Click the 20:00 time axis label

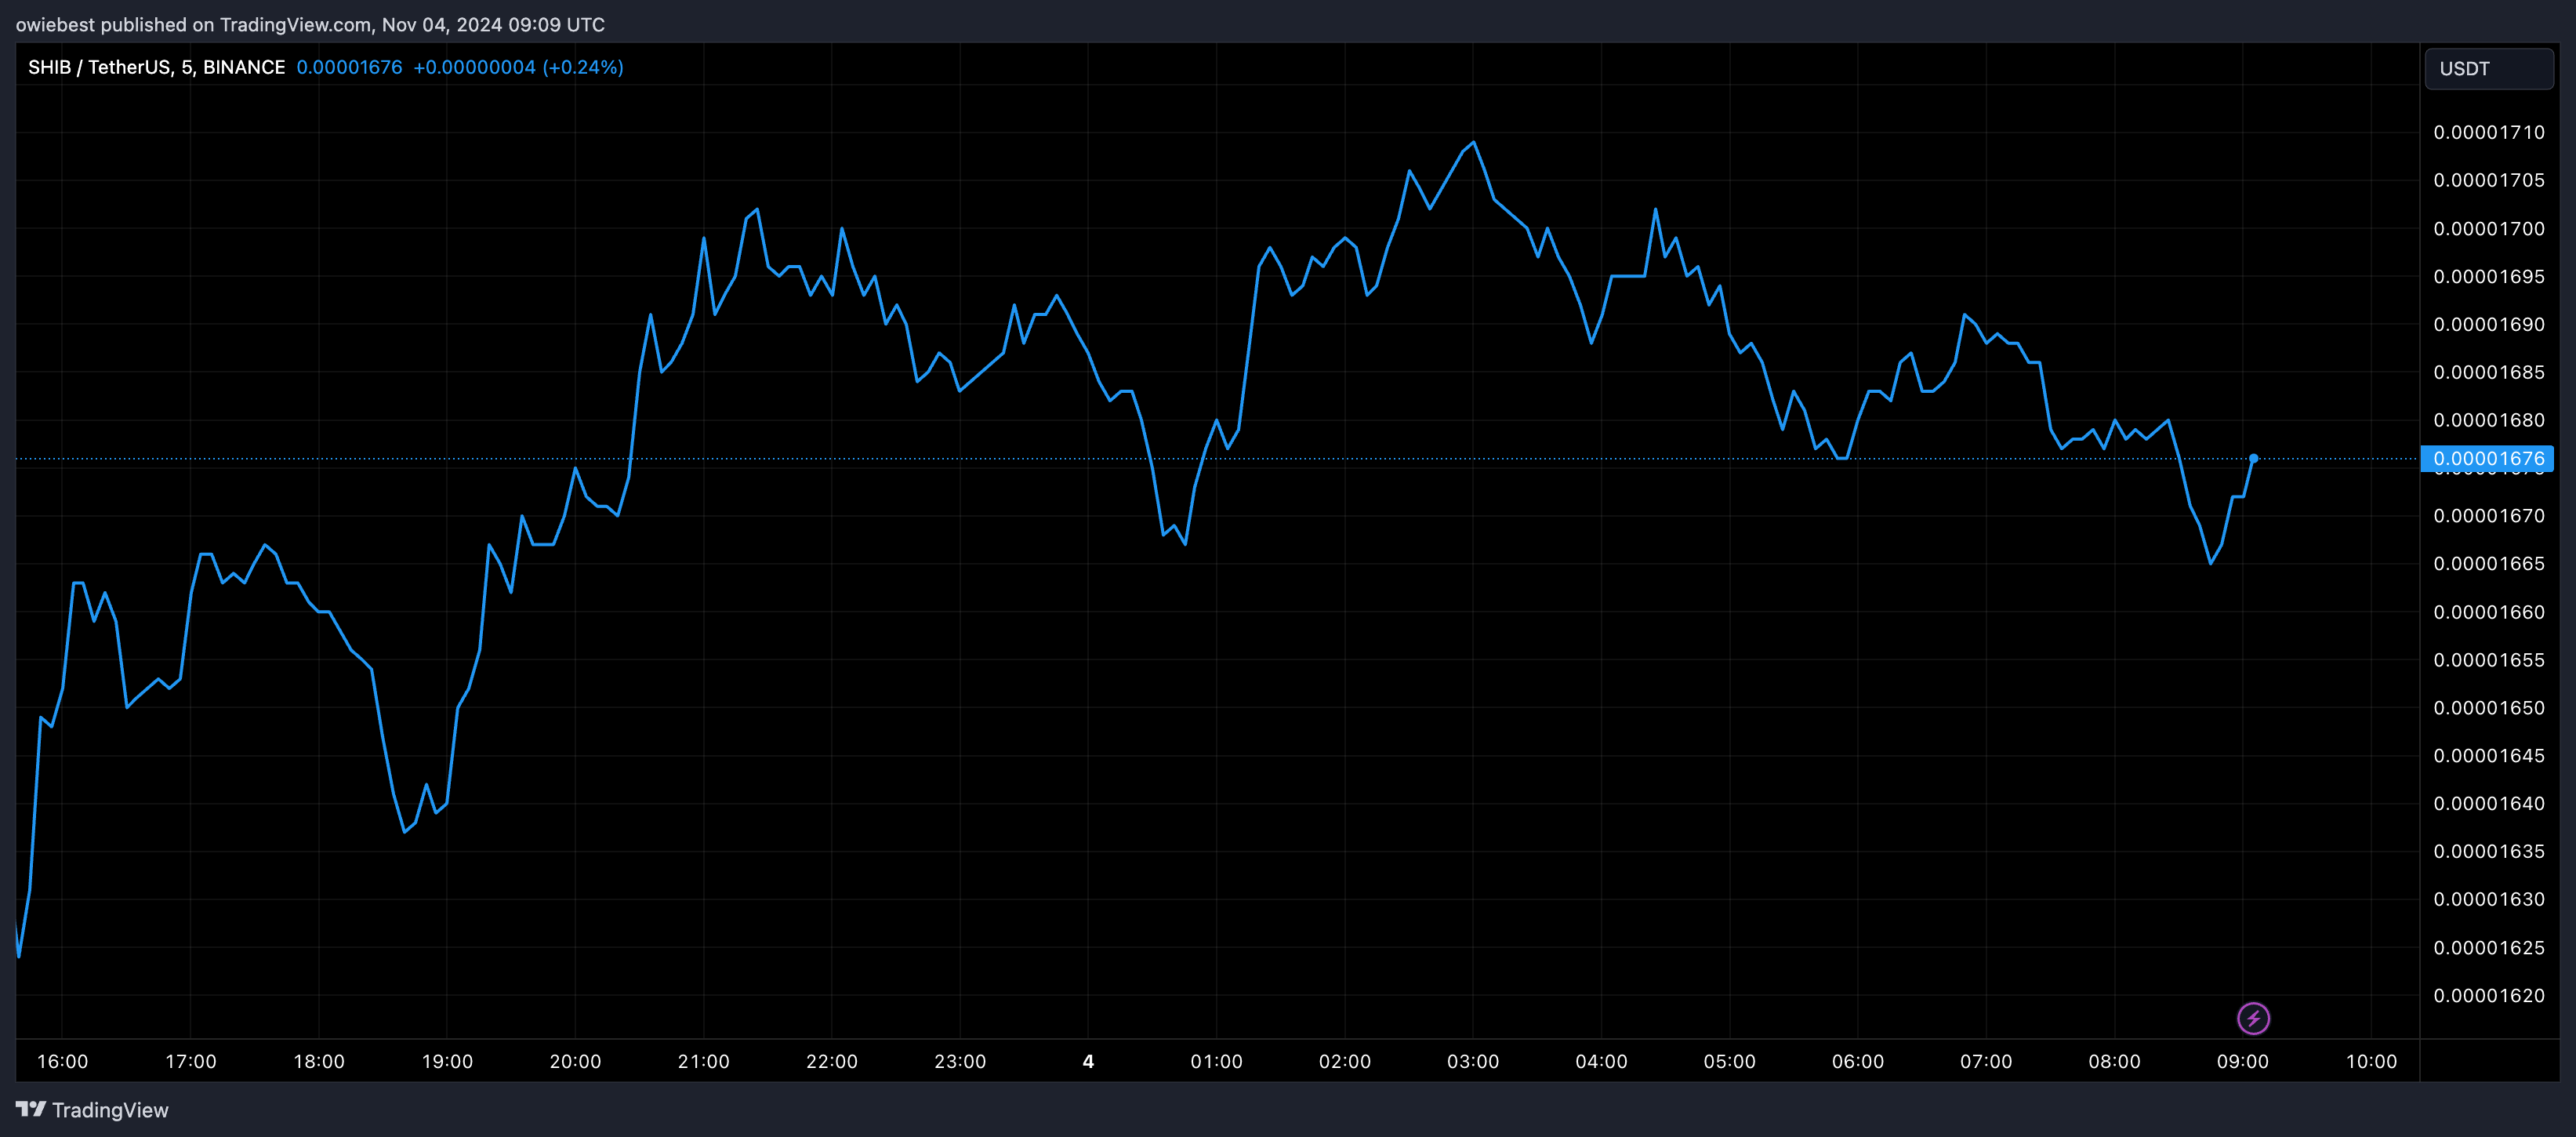(575, 1061)
